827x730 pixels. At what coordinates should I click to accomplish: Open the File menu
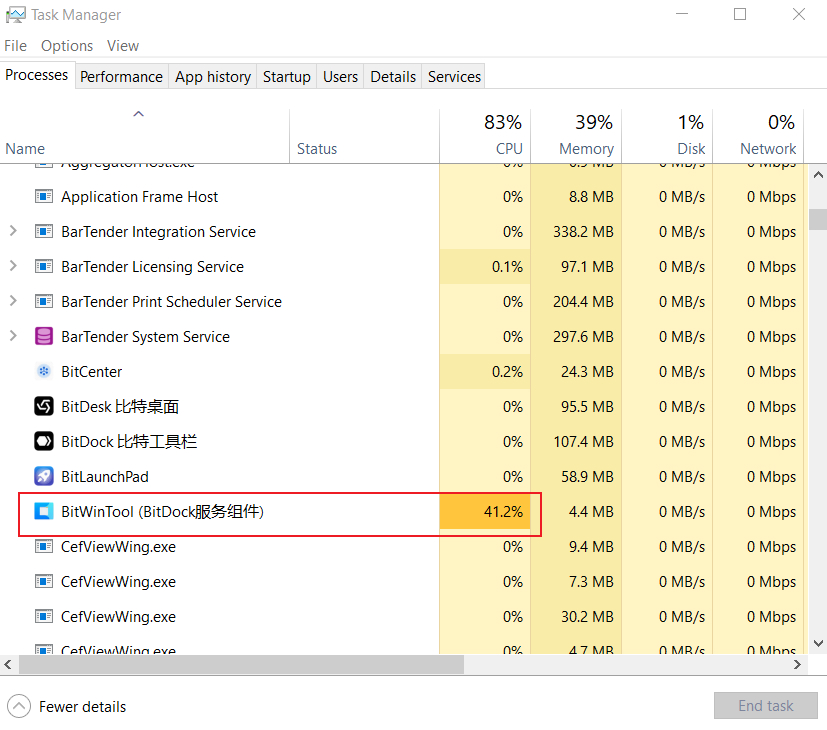[x=15, y=46]
